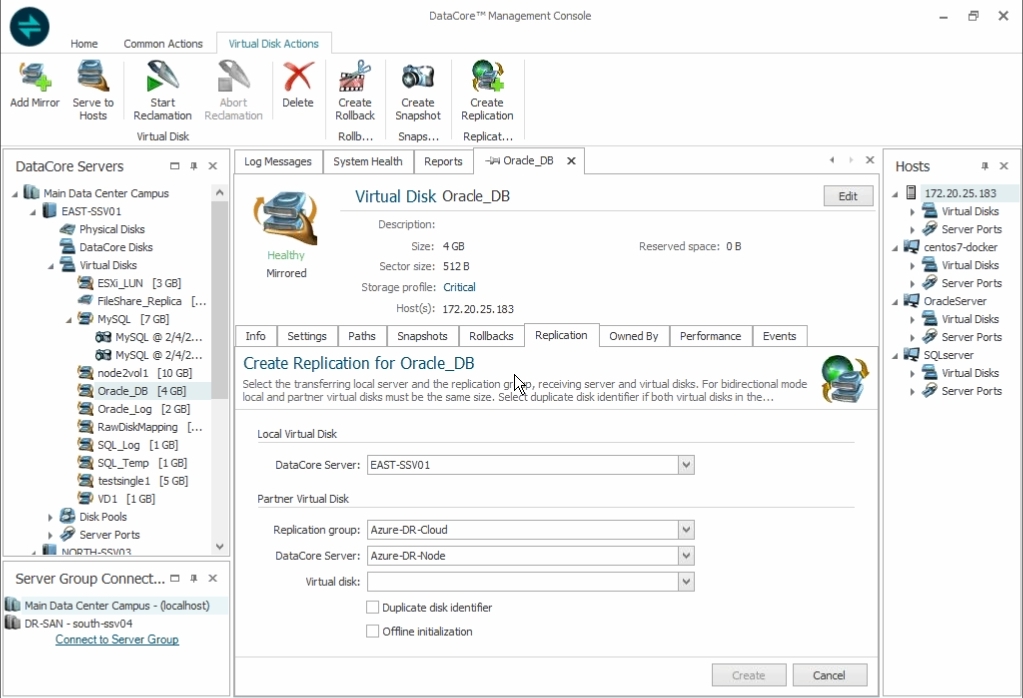The width and height of the screenshot is (1023, 698).
Task: Switch to the System Health tab
Action: point(368,162)
